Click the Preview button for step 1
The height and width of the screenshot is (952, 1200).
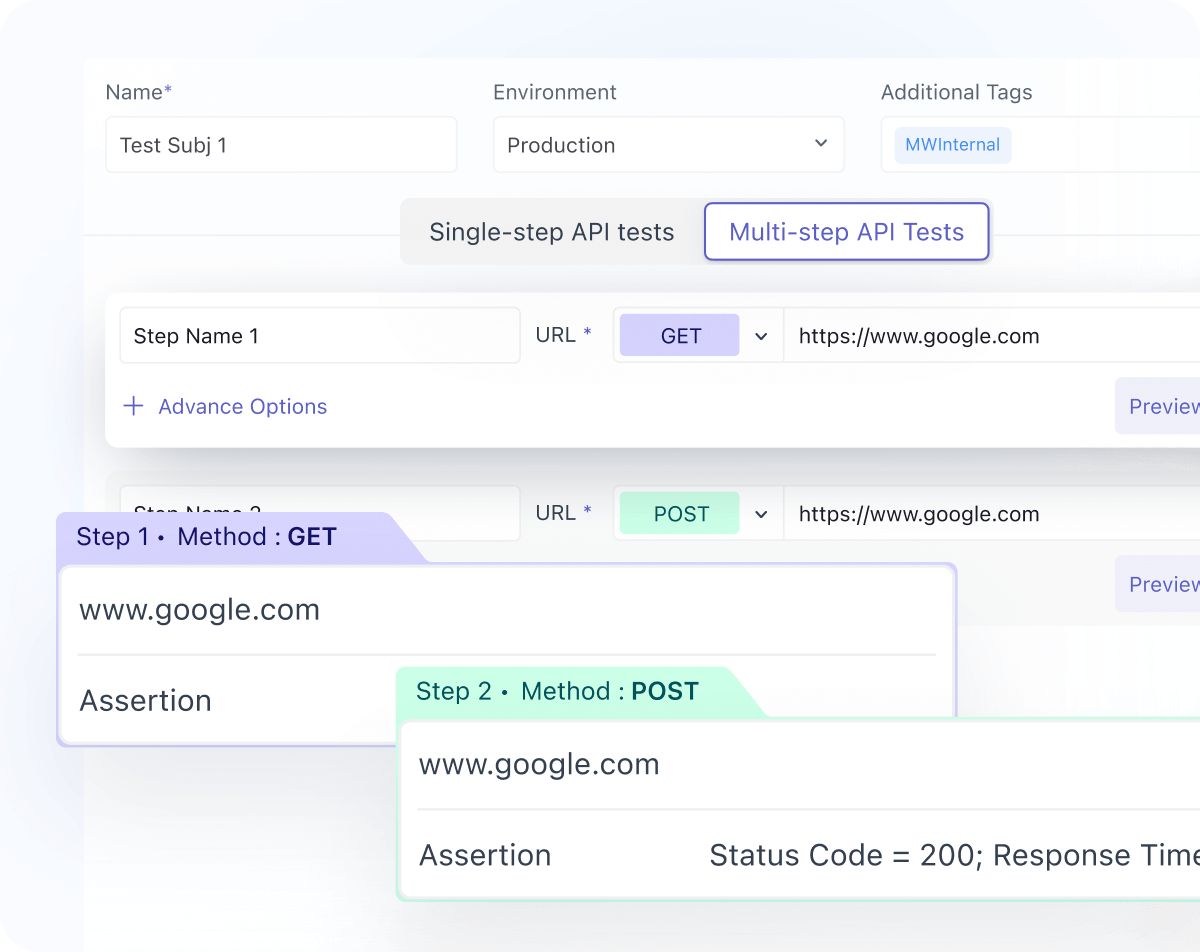(1158, 406)
